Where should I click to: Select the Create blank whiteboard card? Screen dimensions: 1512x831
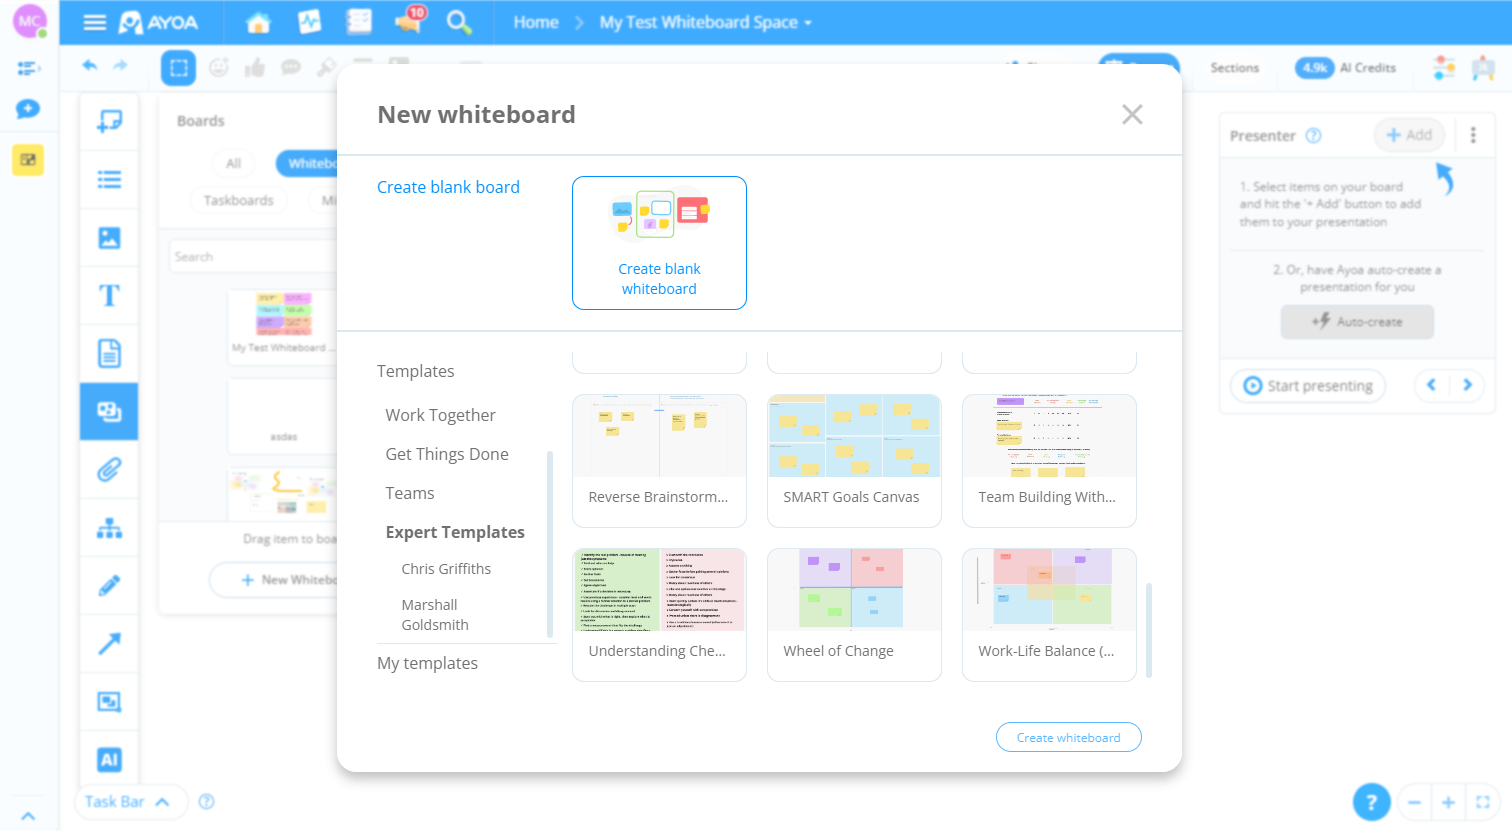coord(659,243)
